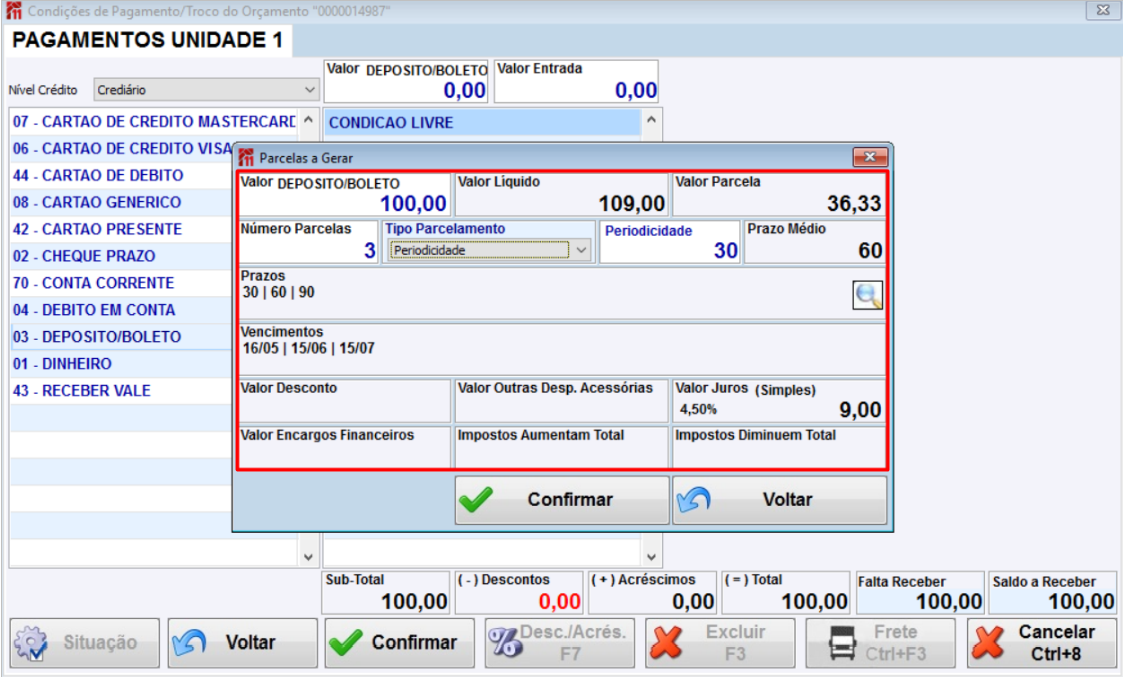The height and width of the screenshot is (677, 1123).
Task: Click the Periodicidade field with value 30
Action: (670, 242)
